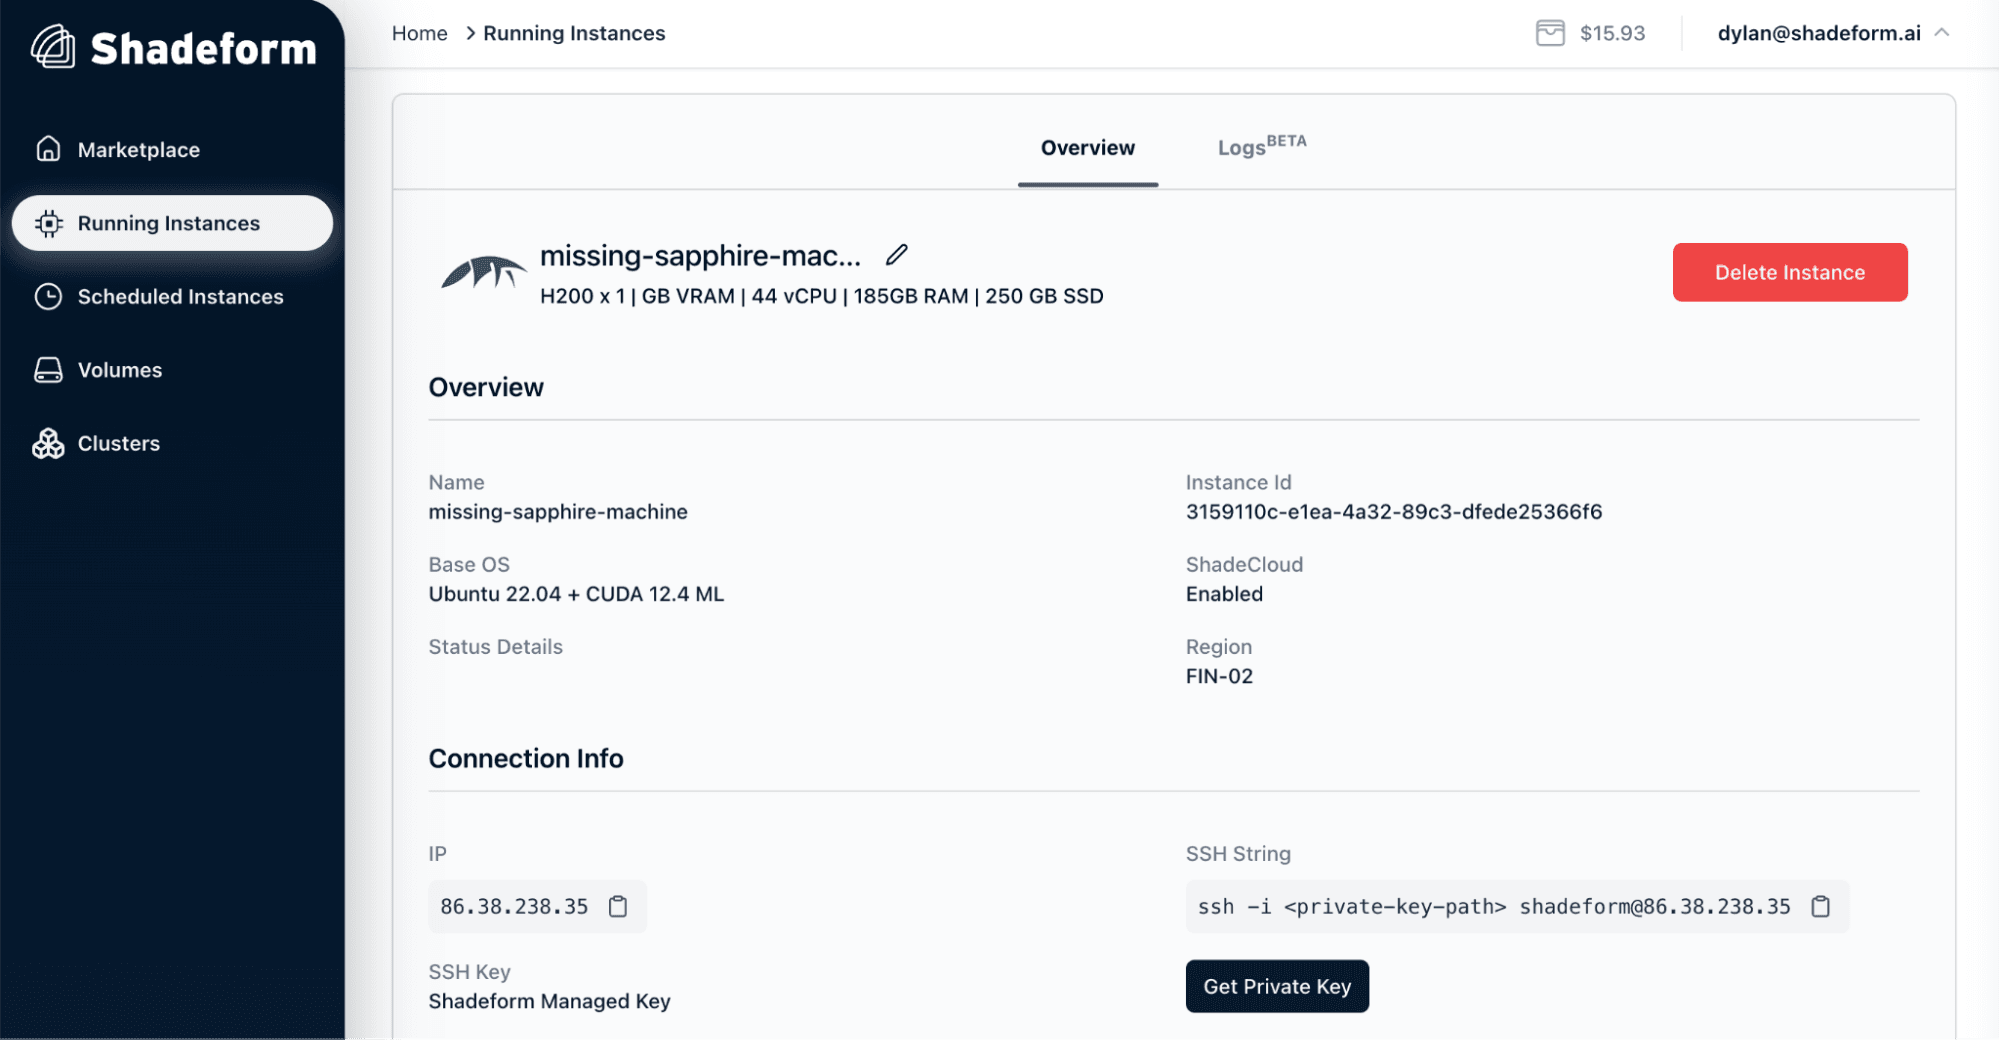Viewport: 1999px width, 1040px height.
Task: Click the missing-sapphire-machine name value
Action: coord(558,512)
